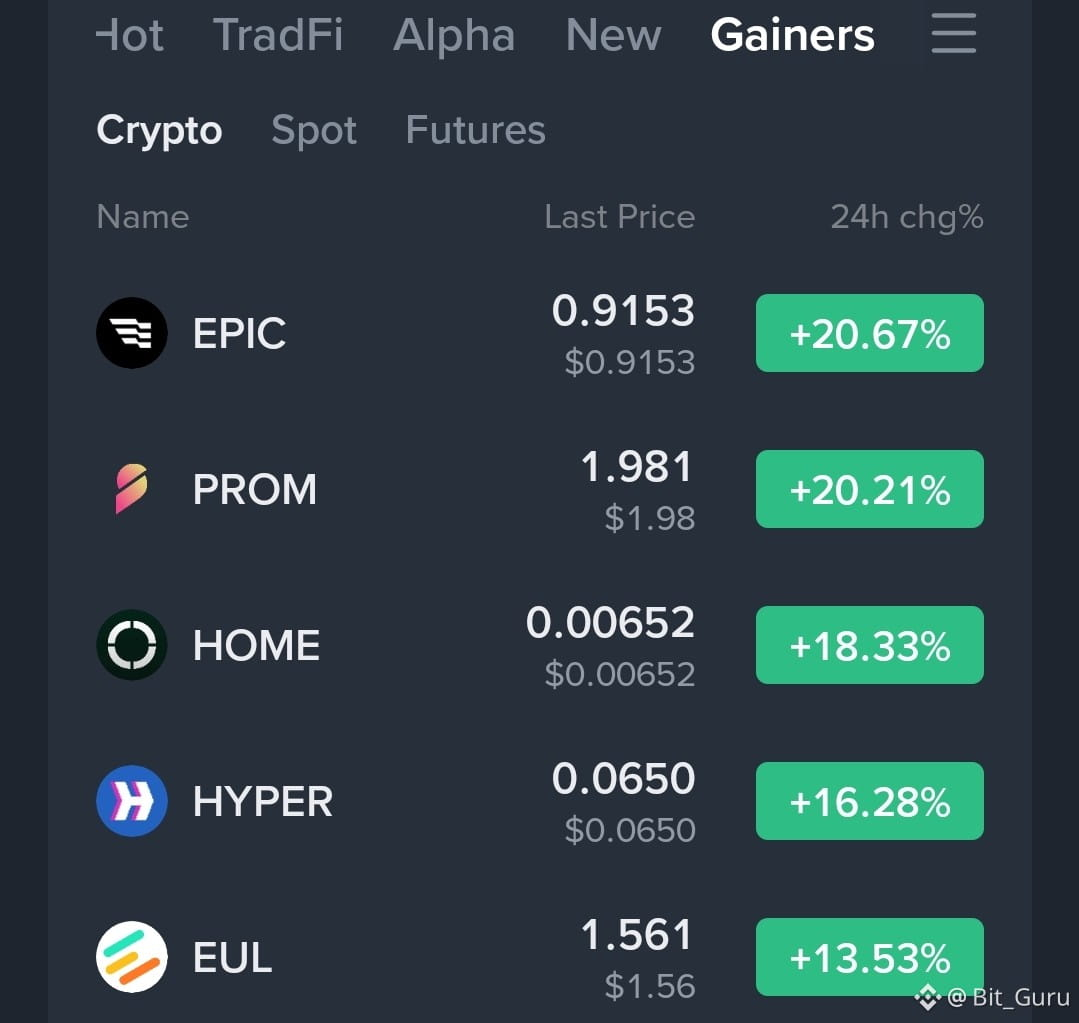Sort by the Name column header
Viewport: 1079px width, 1023px height.
tap(142, 217)
